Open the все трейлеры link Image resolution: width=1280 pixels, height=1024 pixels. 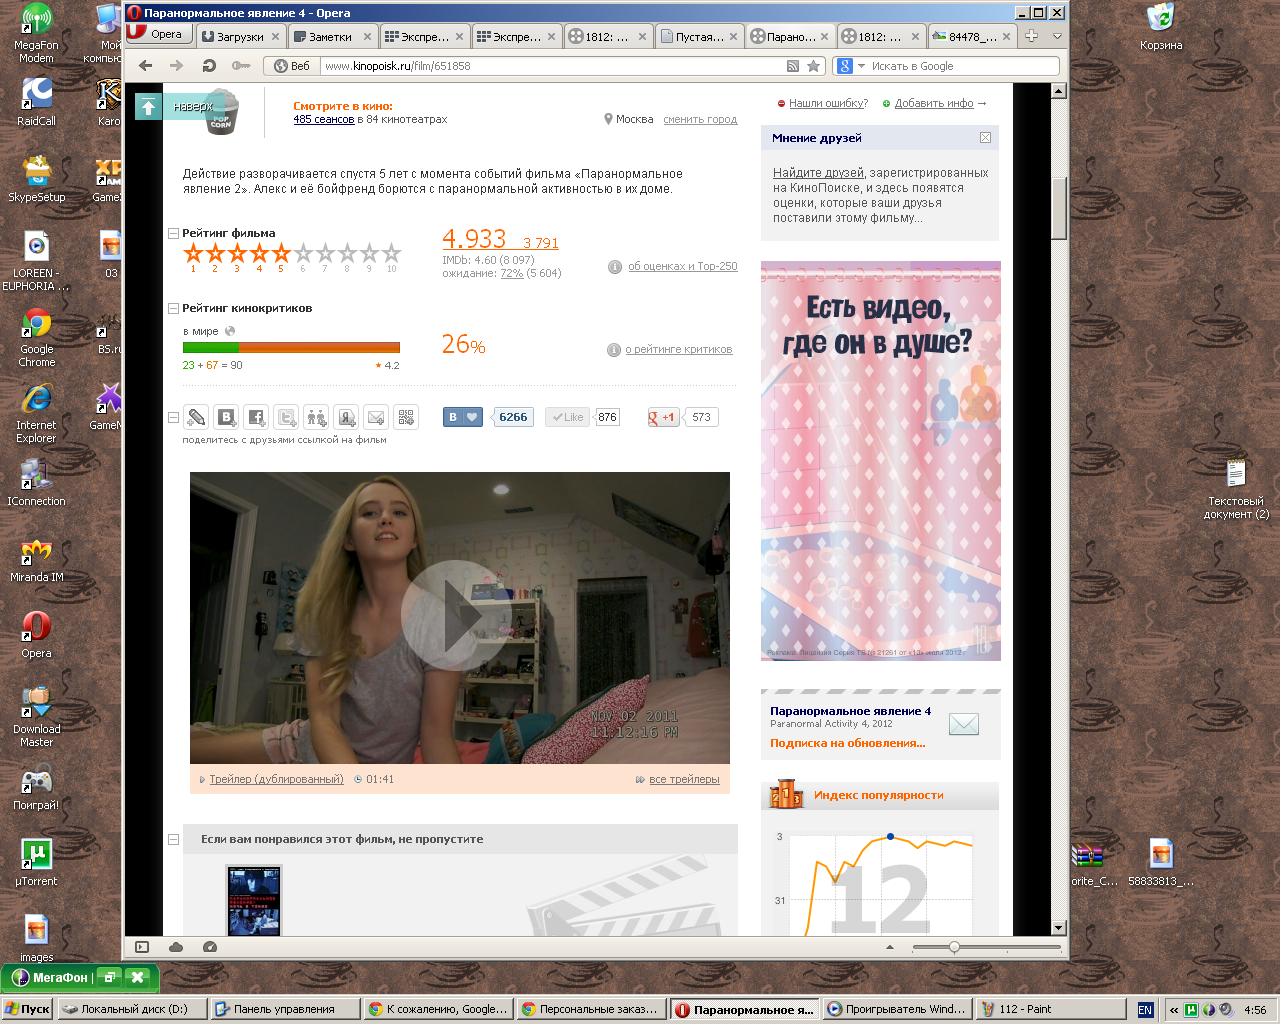684,779
